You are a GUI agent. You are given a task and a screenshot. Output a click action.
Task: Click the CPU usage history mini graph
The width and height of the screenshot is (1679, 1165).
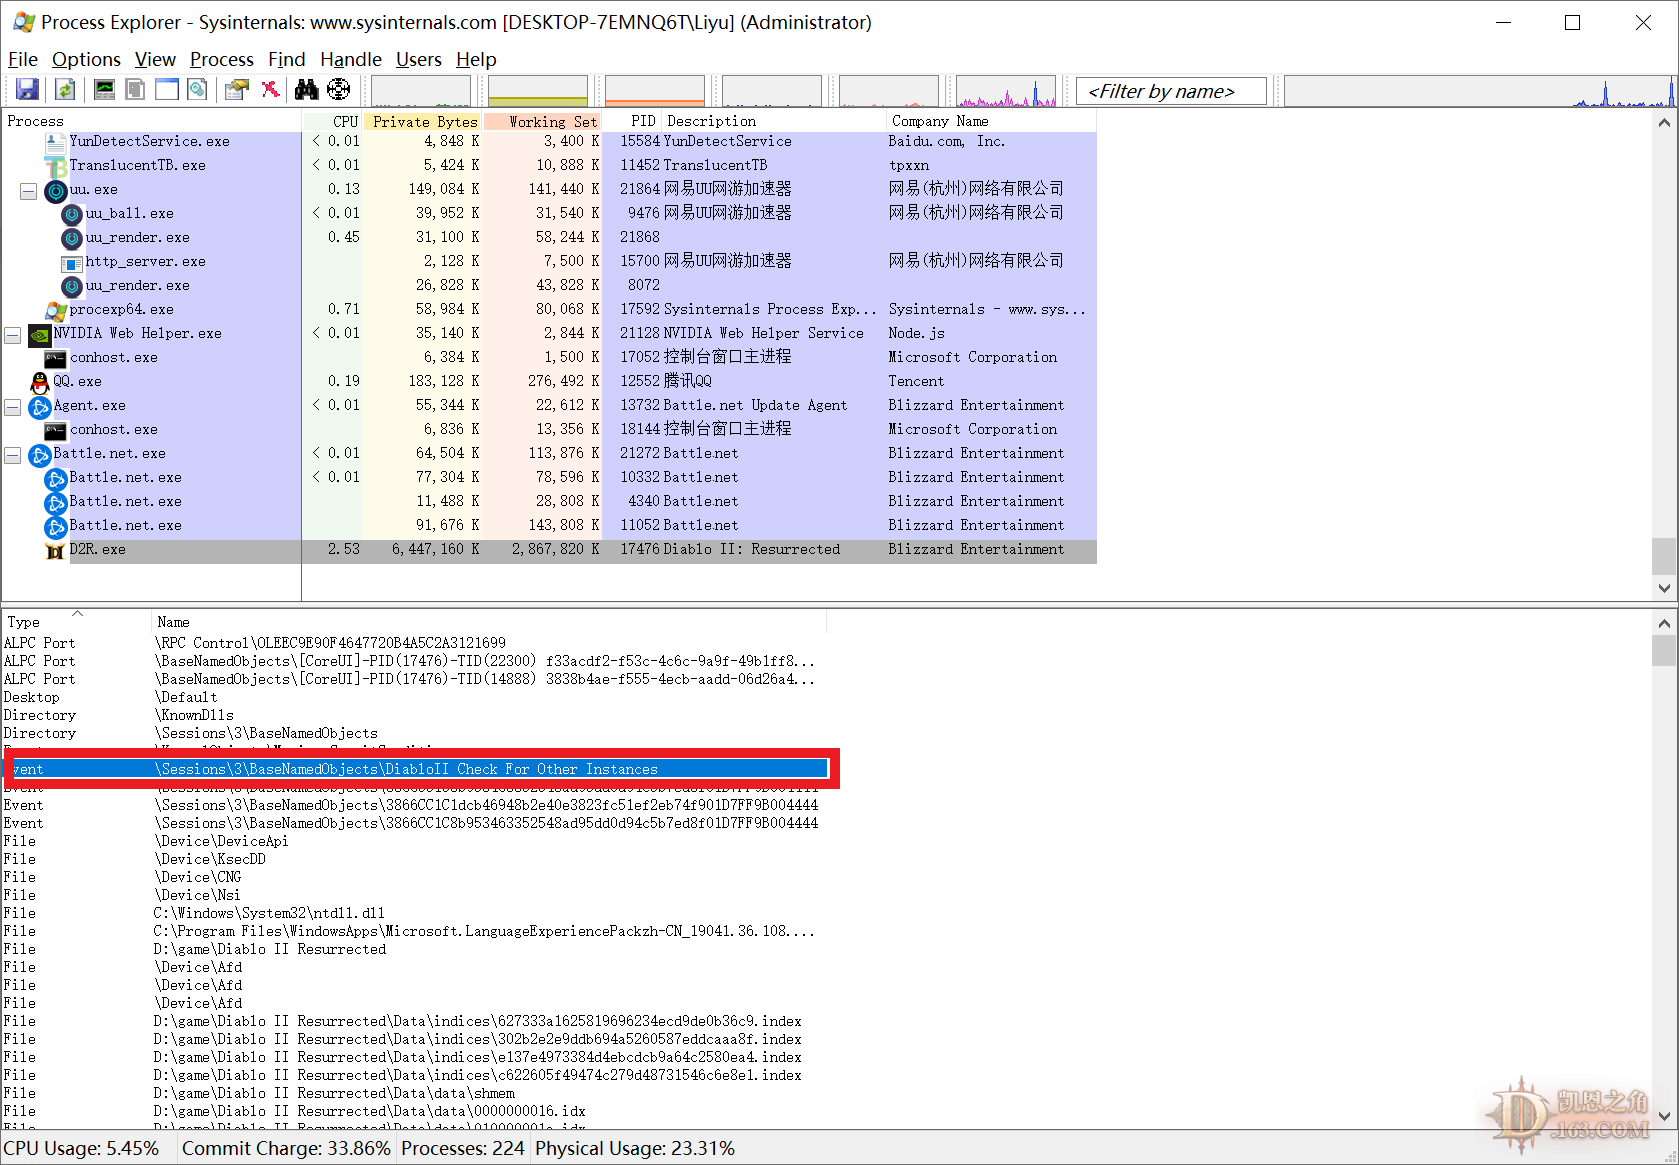coord(421,91)
